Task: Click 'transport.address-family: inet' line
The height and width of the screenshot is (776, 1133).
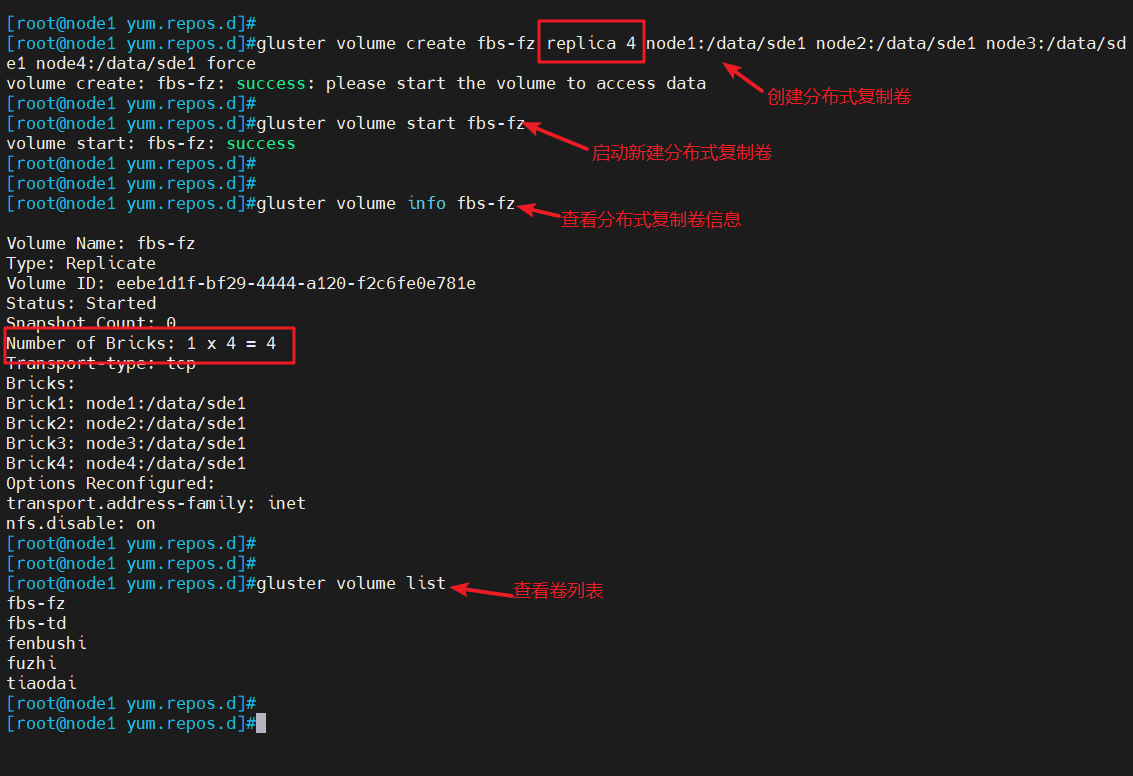Action: 156,504
